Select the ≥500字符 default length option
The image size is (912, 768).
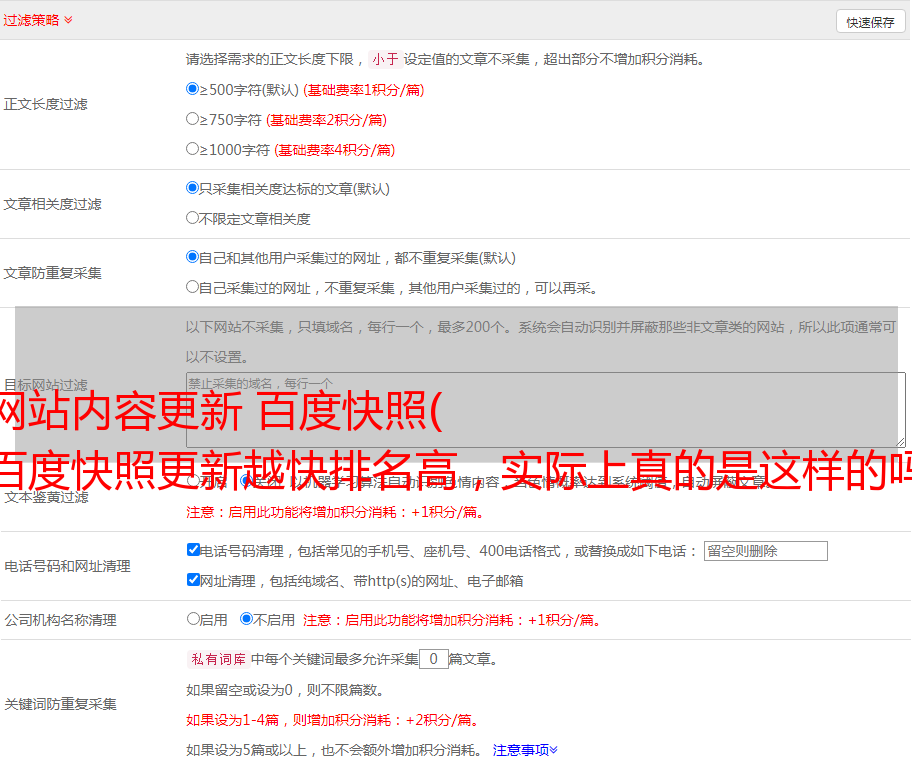pos(193,89)
